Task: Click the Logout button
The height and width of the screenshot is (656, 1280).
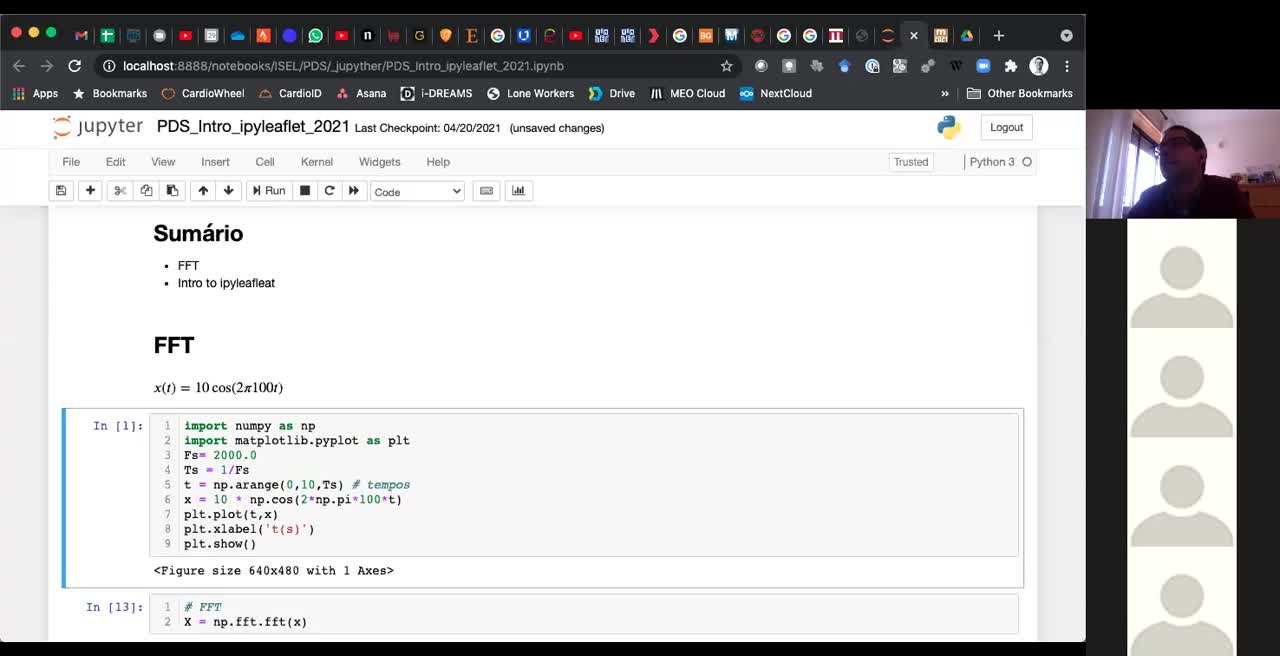Action: click(1006, 127)
